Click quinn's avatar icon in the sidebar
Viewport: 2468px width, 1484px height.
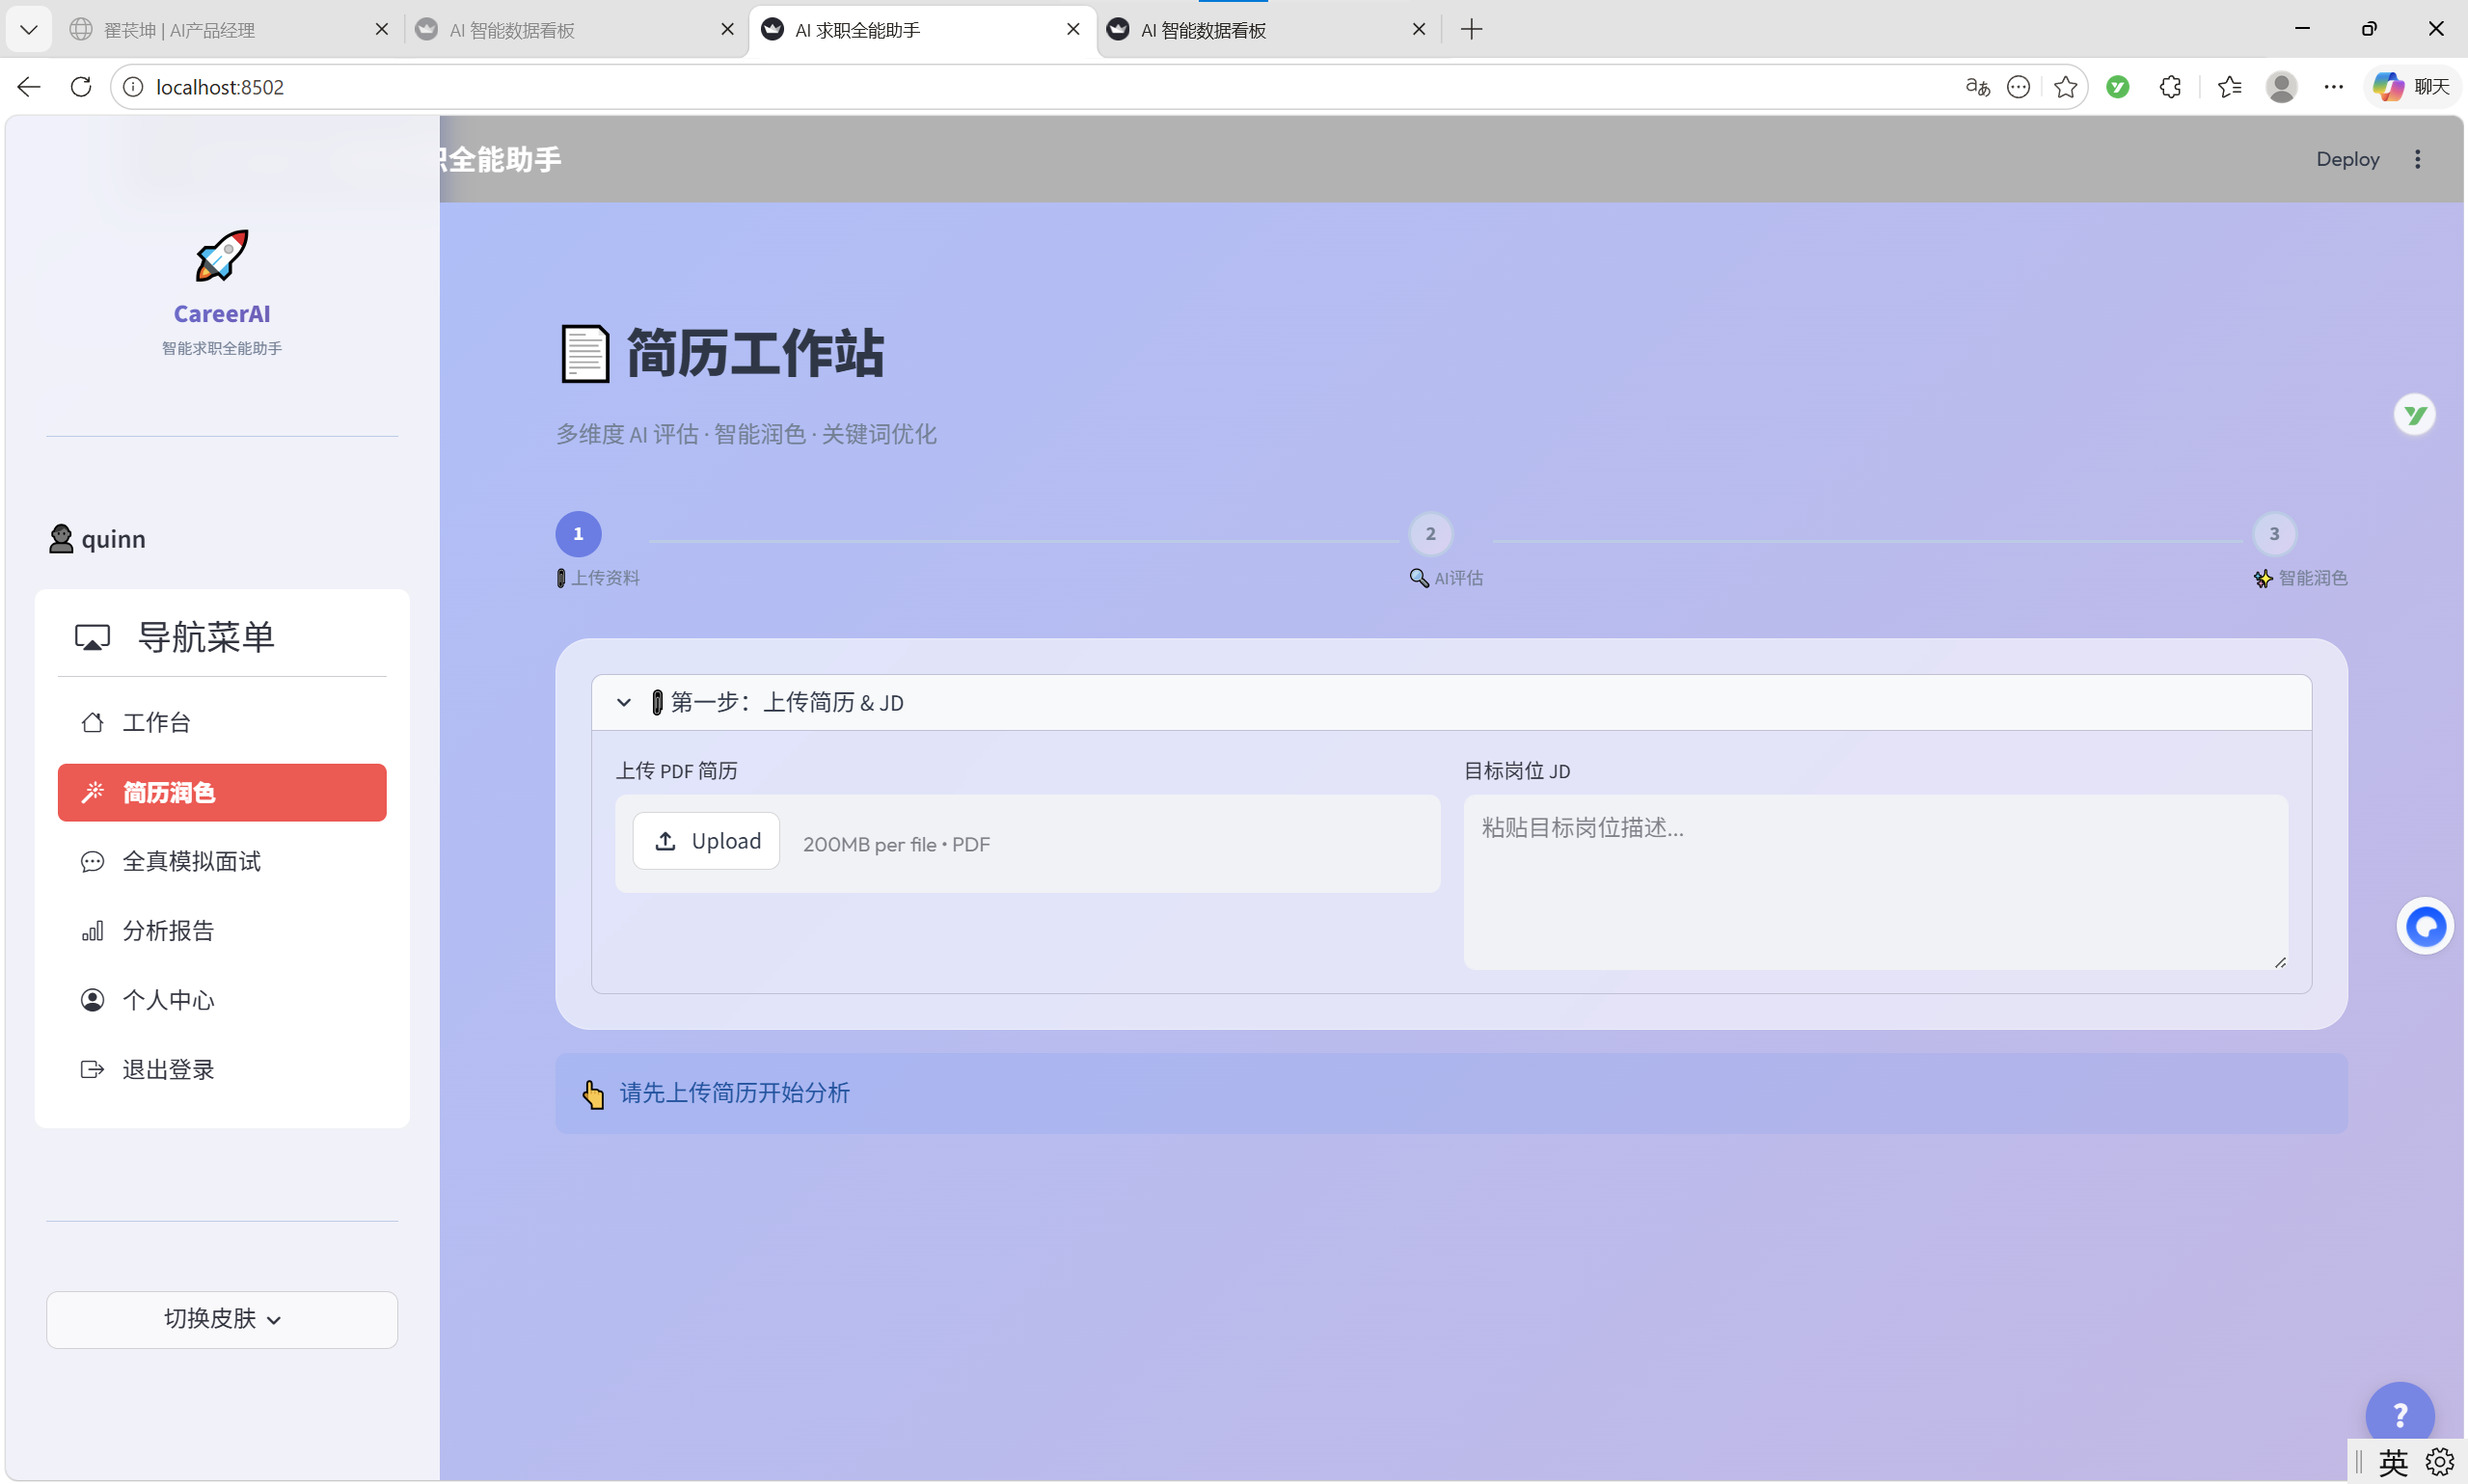click(x=61, y=538)
